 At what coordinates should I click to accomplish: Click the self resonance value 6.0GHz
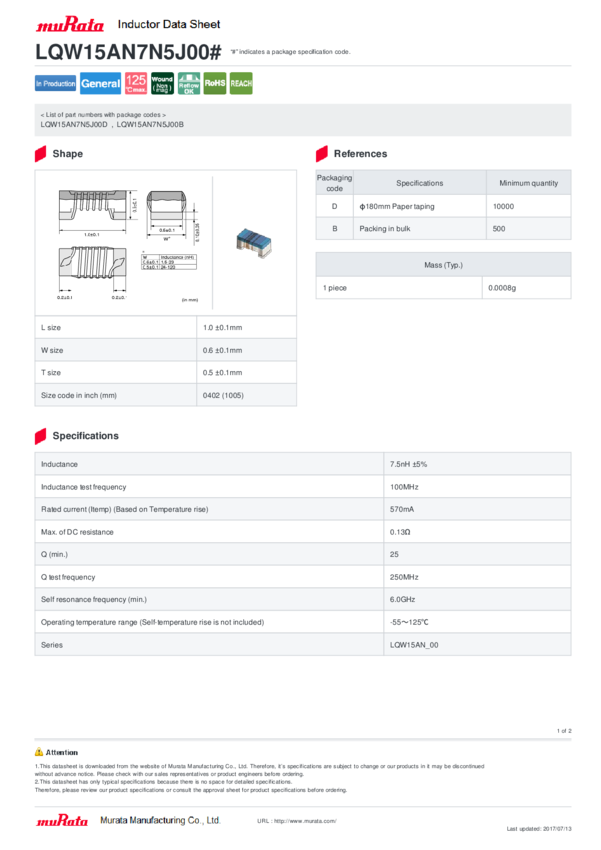tap(403, 600)
